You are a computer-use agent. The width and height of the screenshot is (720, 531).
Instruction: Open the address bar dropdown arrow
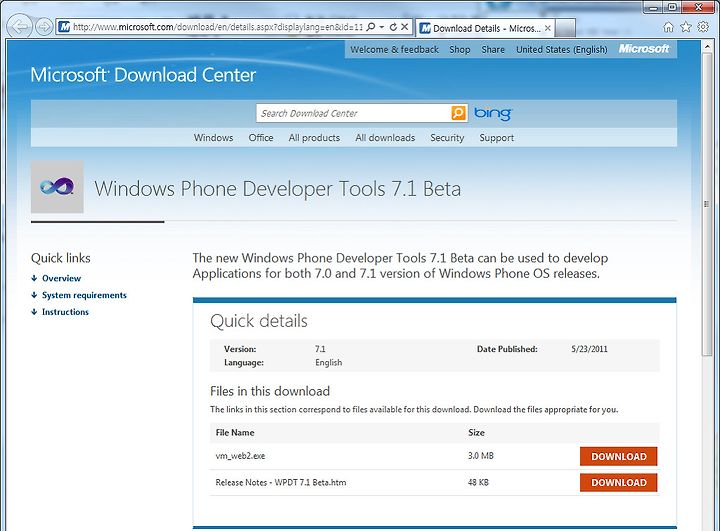coord(382,27)
